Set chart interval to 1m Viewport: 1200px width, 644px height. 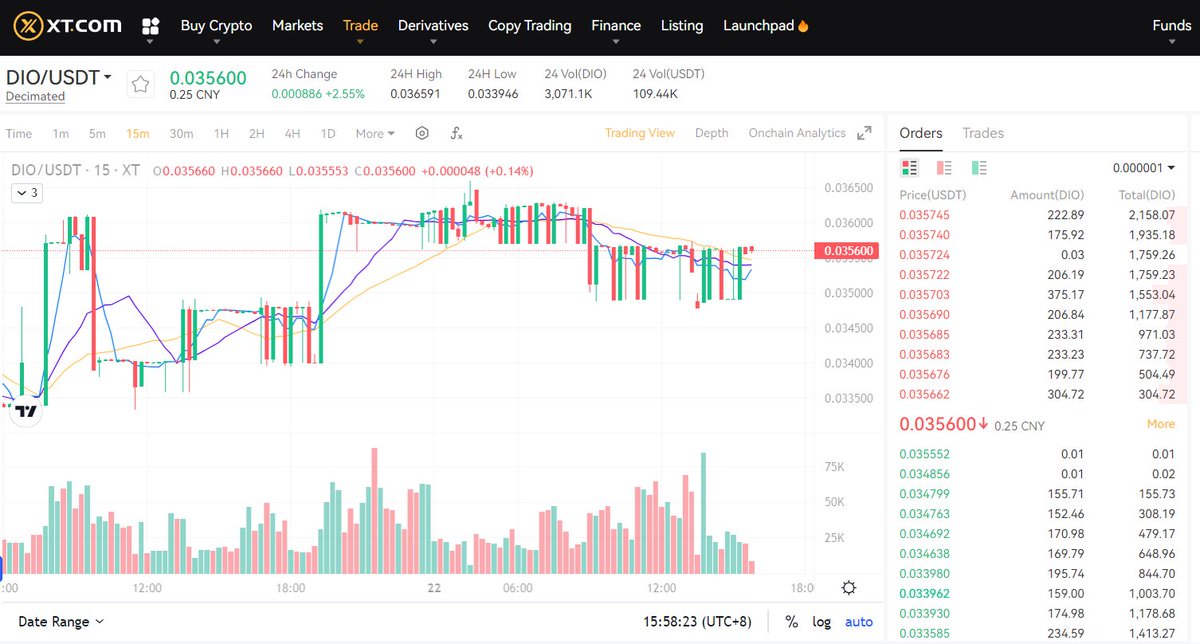pyautogui.click(x=61, y=133)
